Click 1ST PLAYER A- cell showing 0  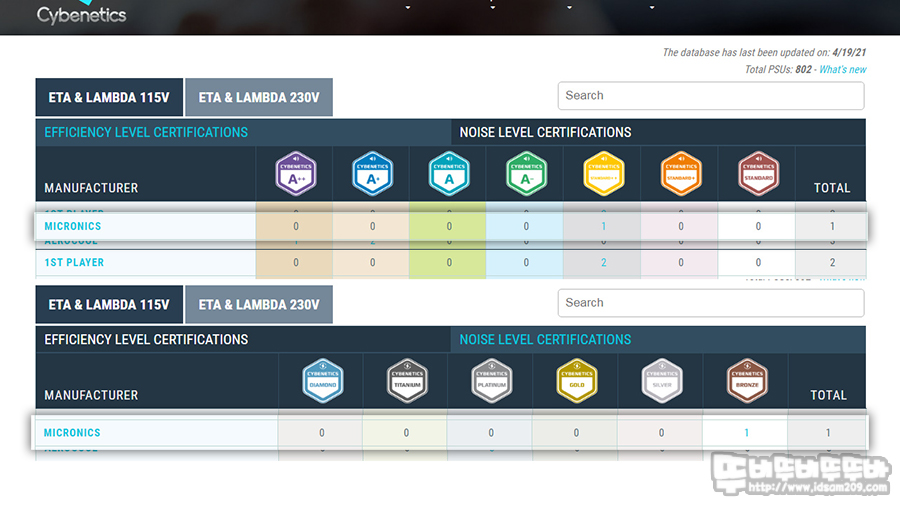[526, 263]
